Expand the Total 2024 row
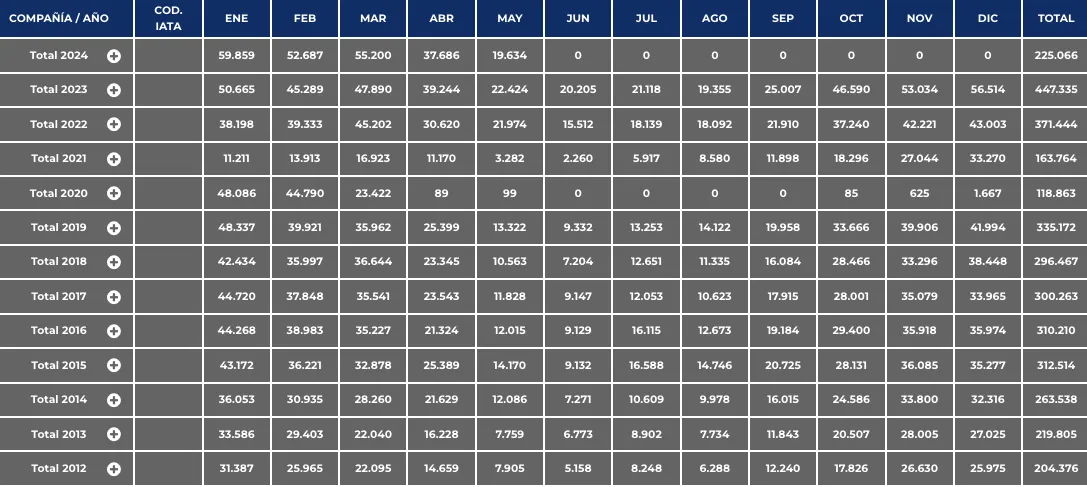 (x=114, y=56)
